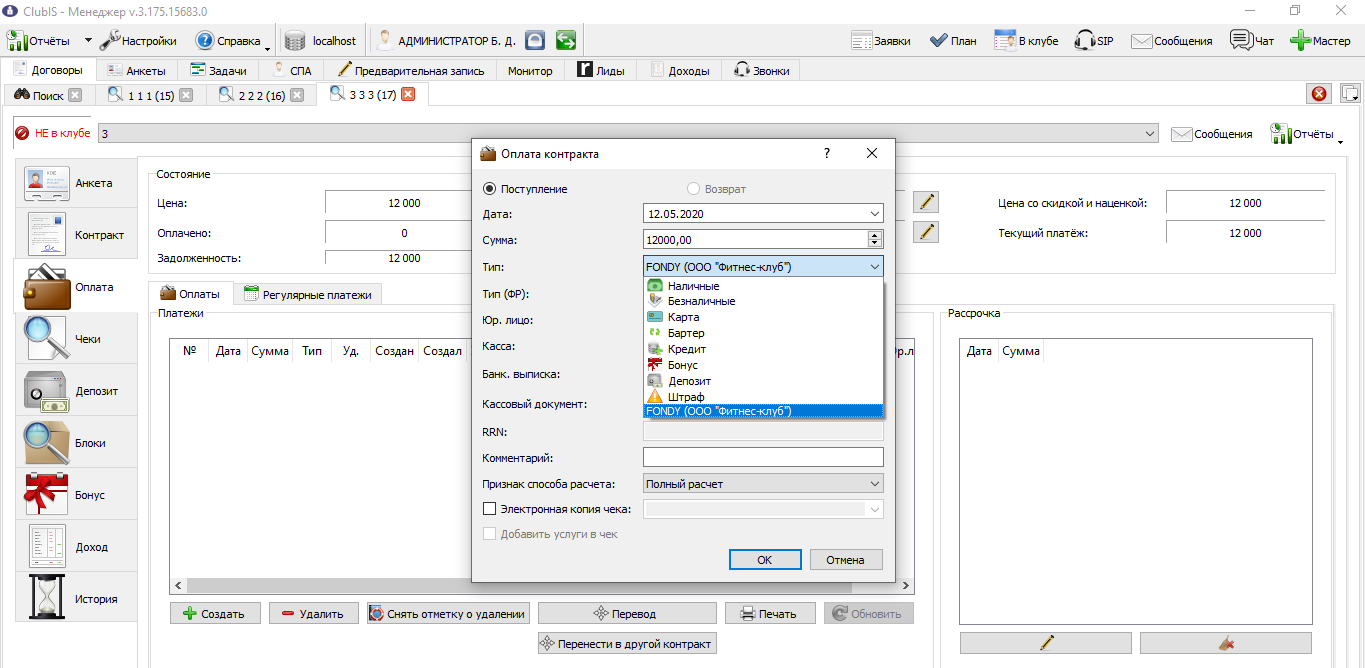Tick Электронная копия чека checkbox
Viewport: 1365px width, 668px height.
pyautogui.click(x=490, y=509)
